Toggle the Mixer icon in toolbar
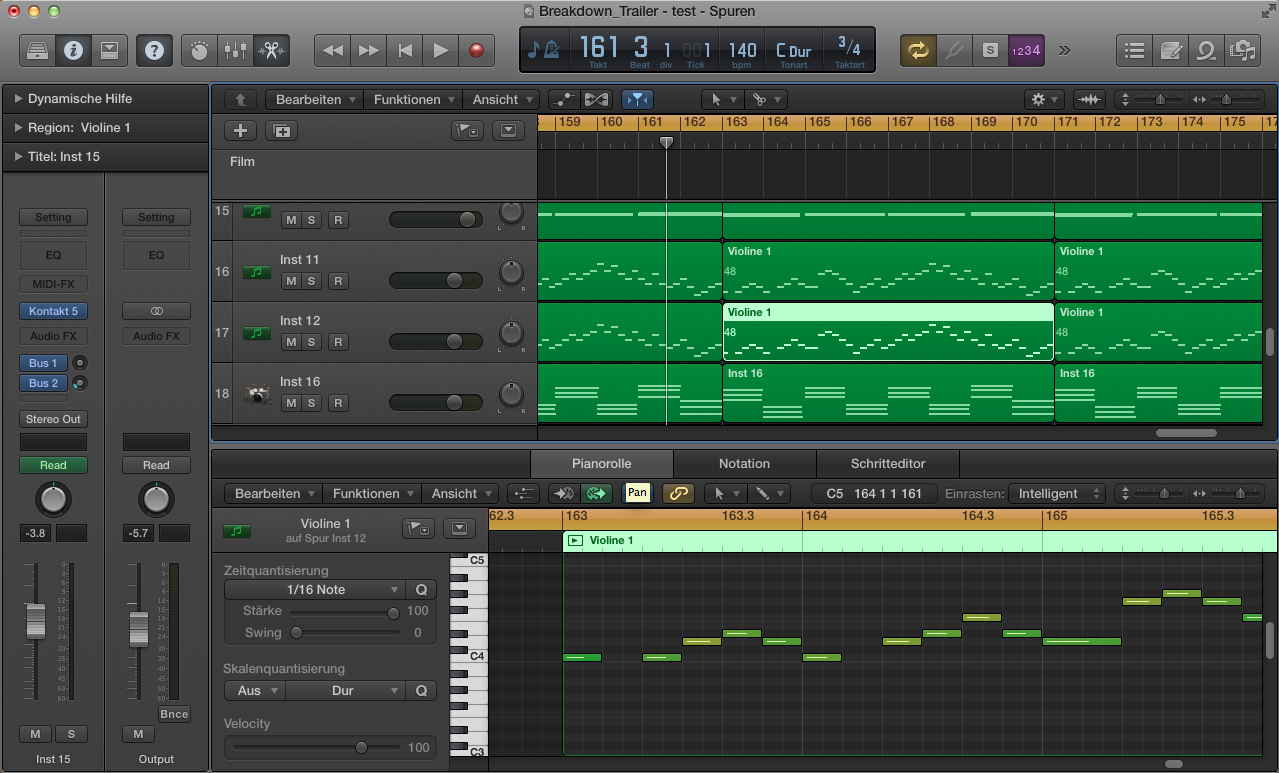This screenshot has height=773, width=1279. (235, 50)
